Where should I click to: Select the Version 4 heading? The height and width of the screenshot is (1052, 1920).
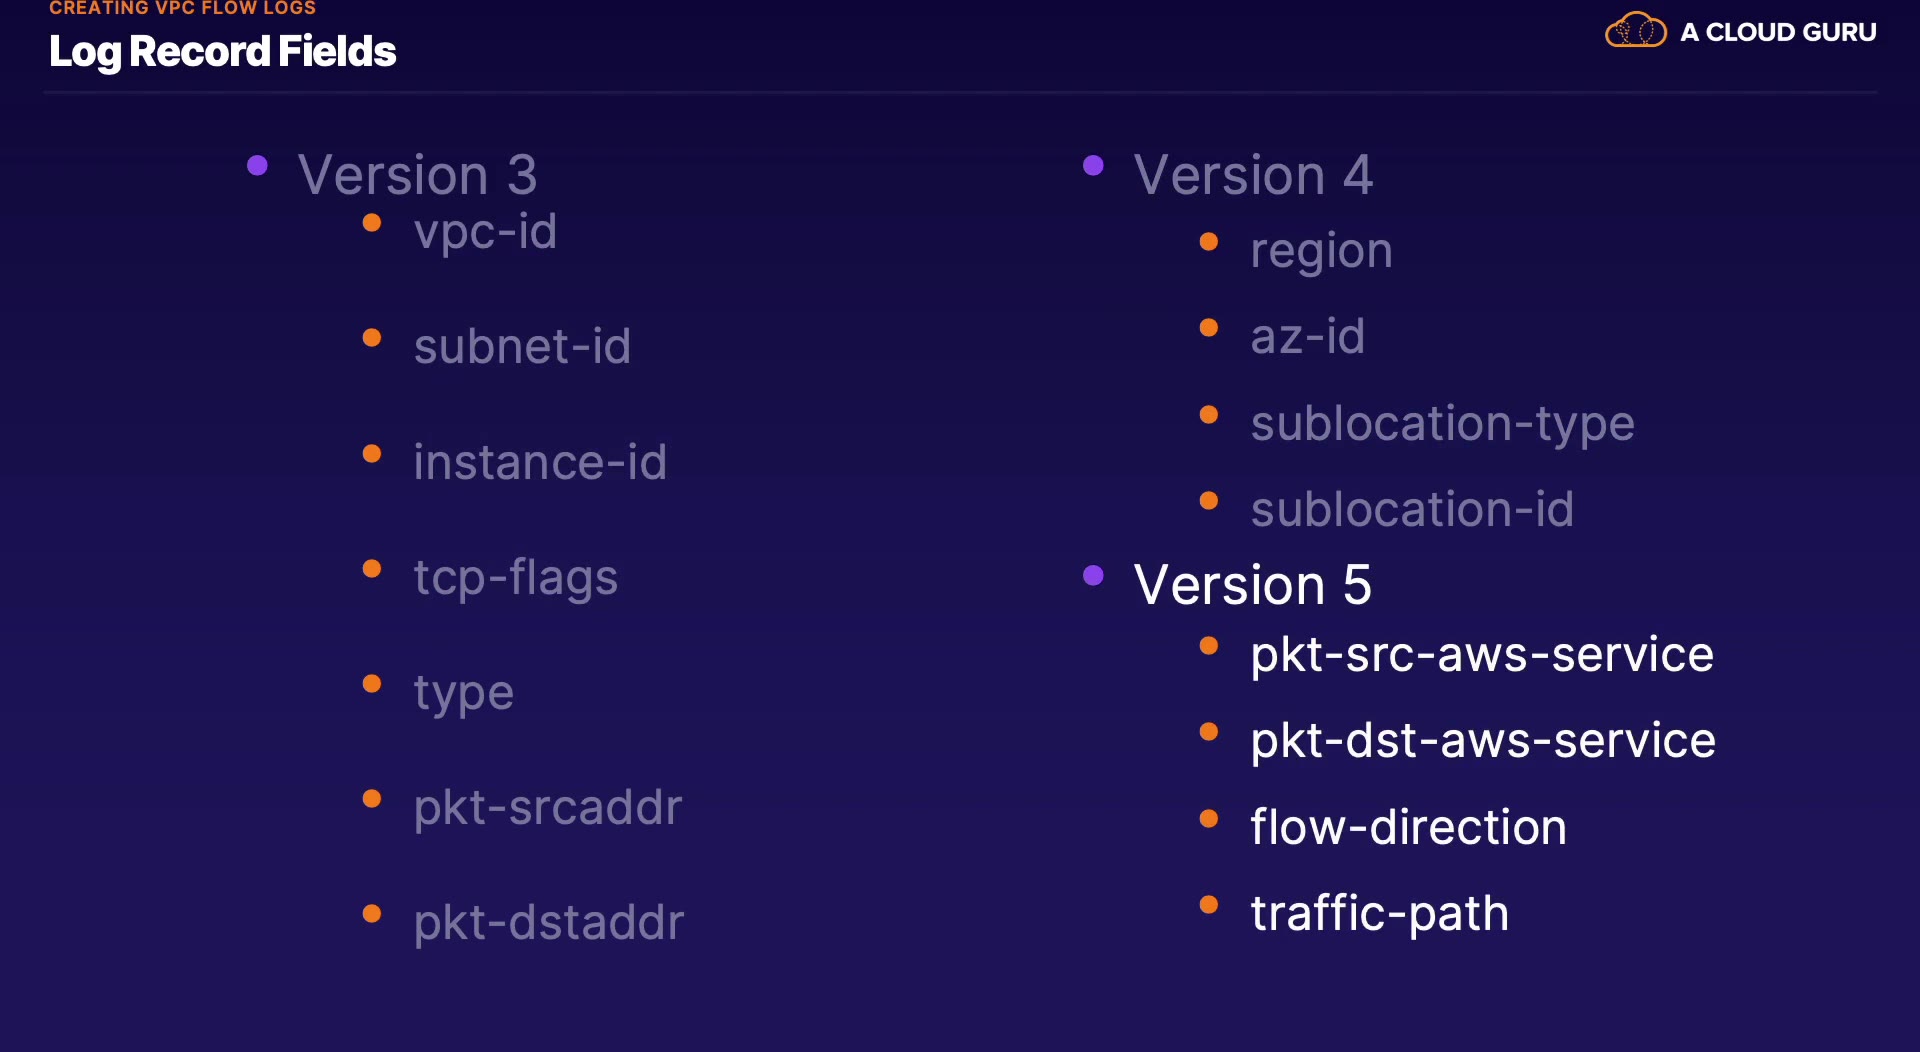point(1253,175)
